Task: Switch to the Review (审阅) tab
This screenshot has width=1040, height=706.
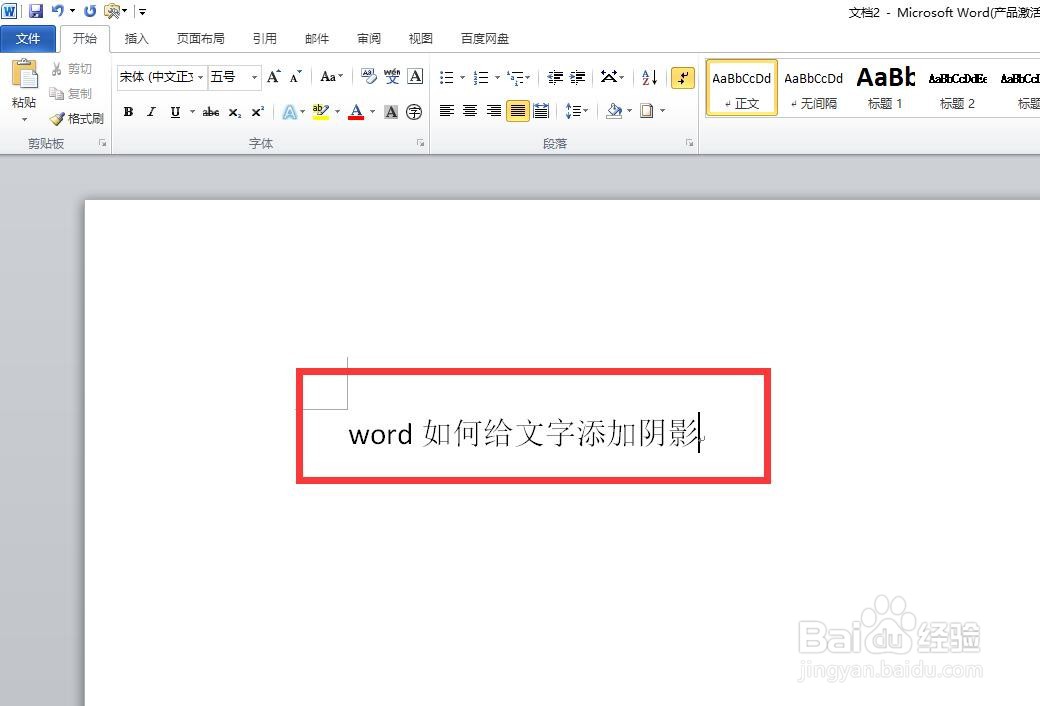Action: tap(369, 38)
